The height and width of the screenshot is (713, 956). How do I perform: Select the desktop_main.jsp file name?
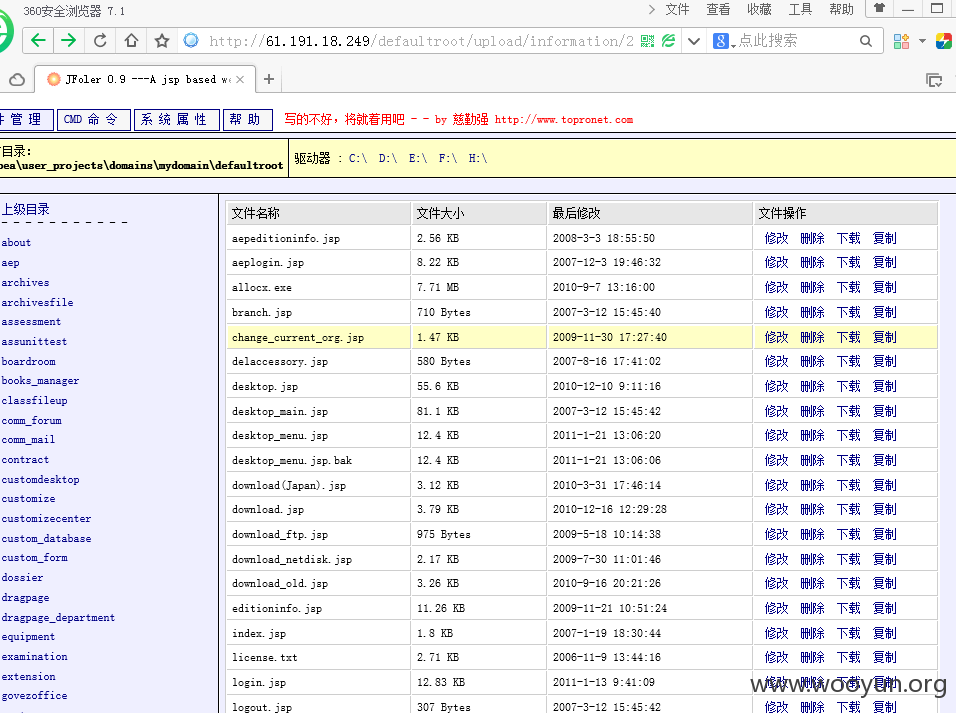280,412
